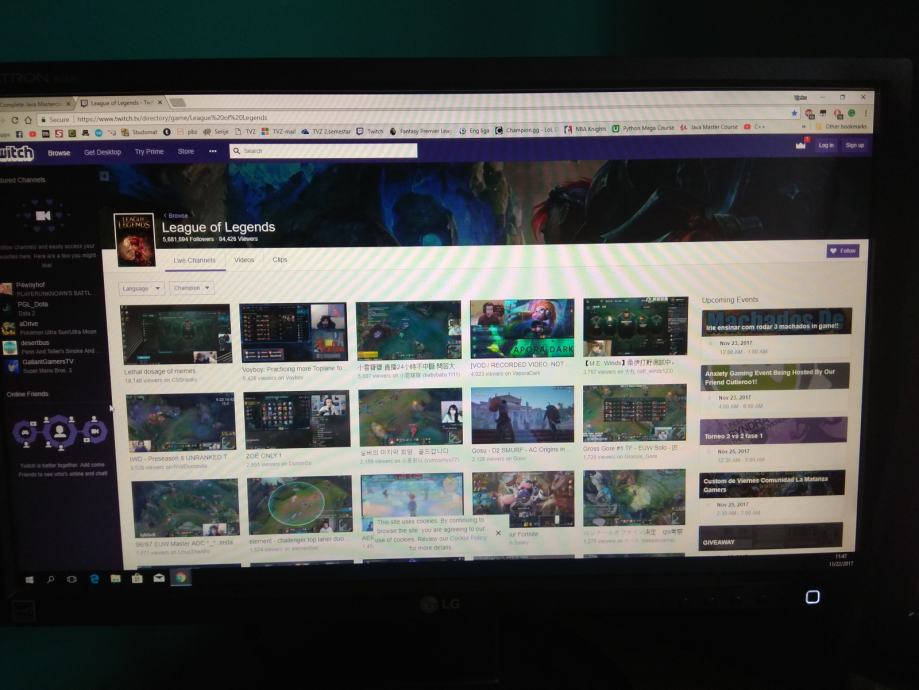Open 'IWD - Preseason 8 UNRANKED' stream thumbnail

click(181, 423)
